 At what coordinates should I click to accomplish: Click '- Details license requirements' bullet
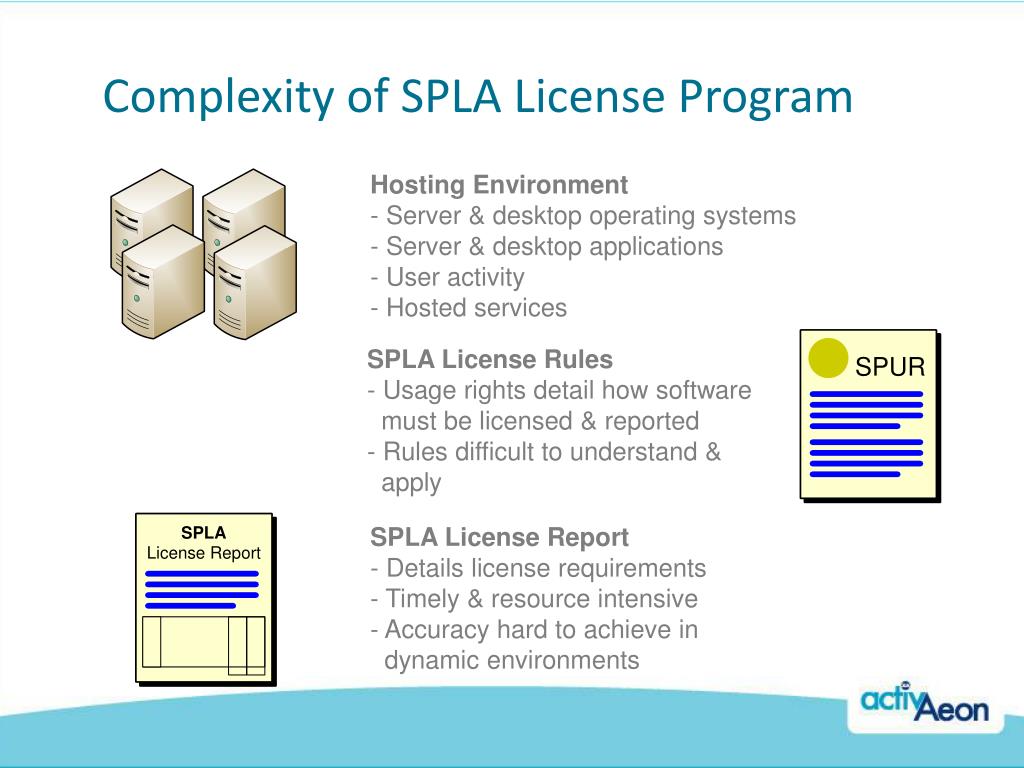point(538,569)
